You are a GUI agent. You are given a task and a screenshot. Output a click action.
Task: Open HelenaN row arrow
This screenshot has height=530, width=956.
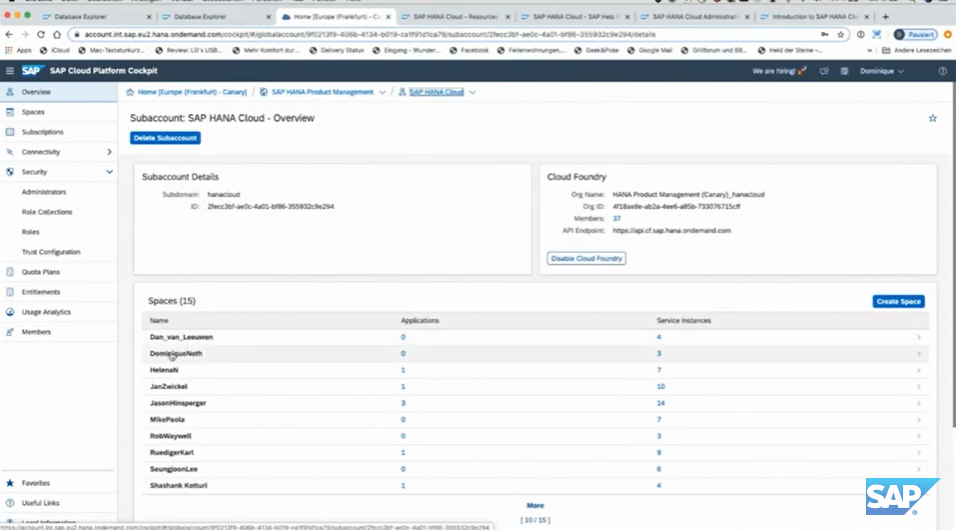coord(919,370)
